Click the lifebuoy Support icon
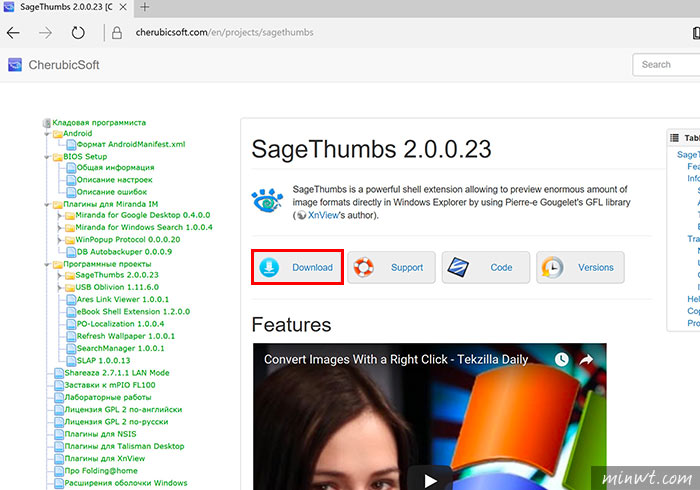 (x=364, y=267)
